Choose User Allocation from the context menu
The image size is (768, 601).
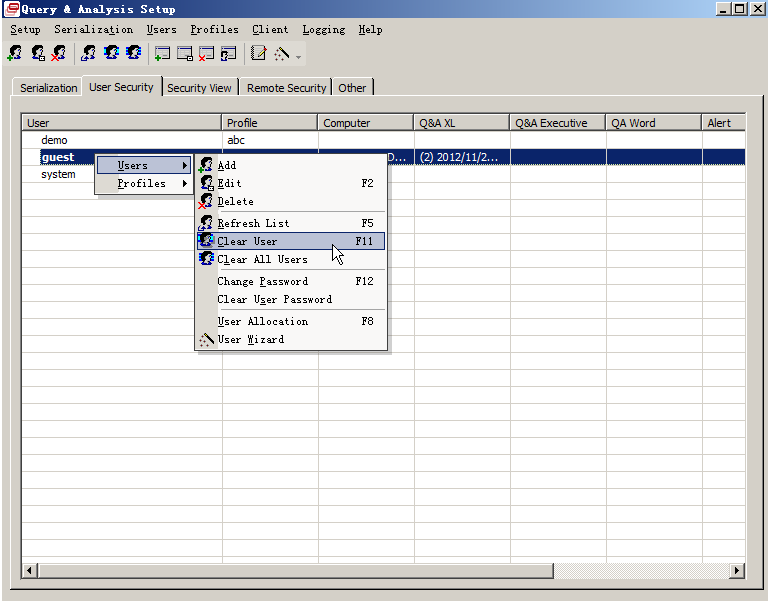(x=262, y=322)
